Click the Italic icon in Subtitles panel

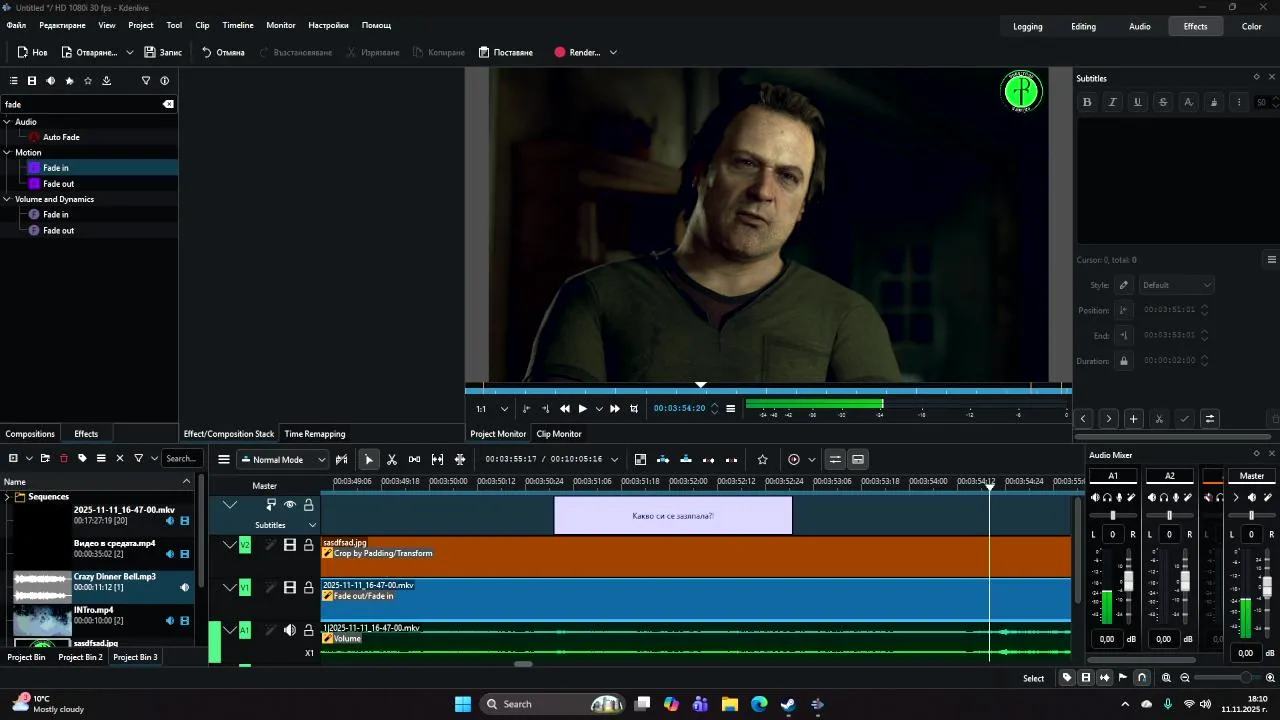(1112, 102)
